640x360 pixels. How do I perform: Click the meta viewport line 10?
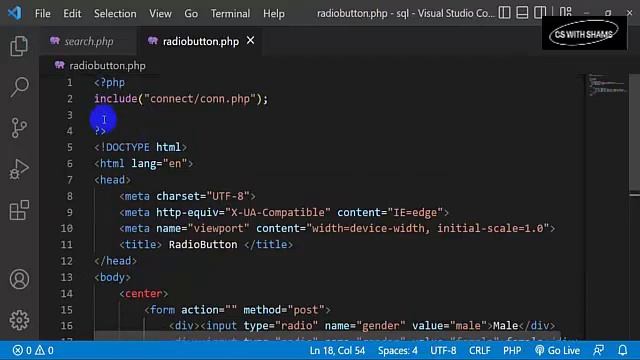point(337,228)
